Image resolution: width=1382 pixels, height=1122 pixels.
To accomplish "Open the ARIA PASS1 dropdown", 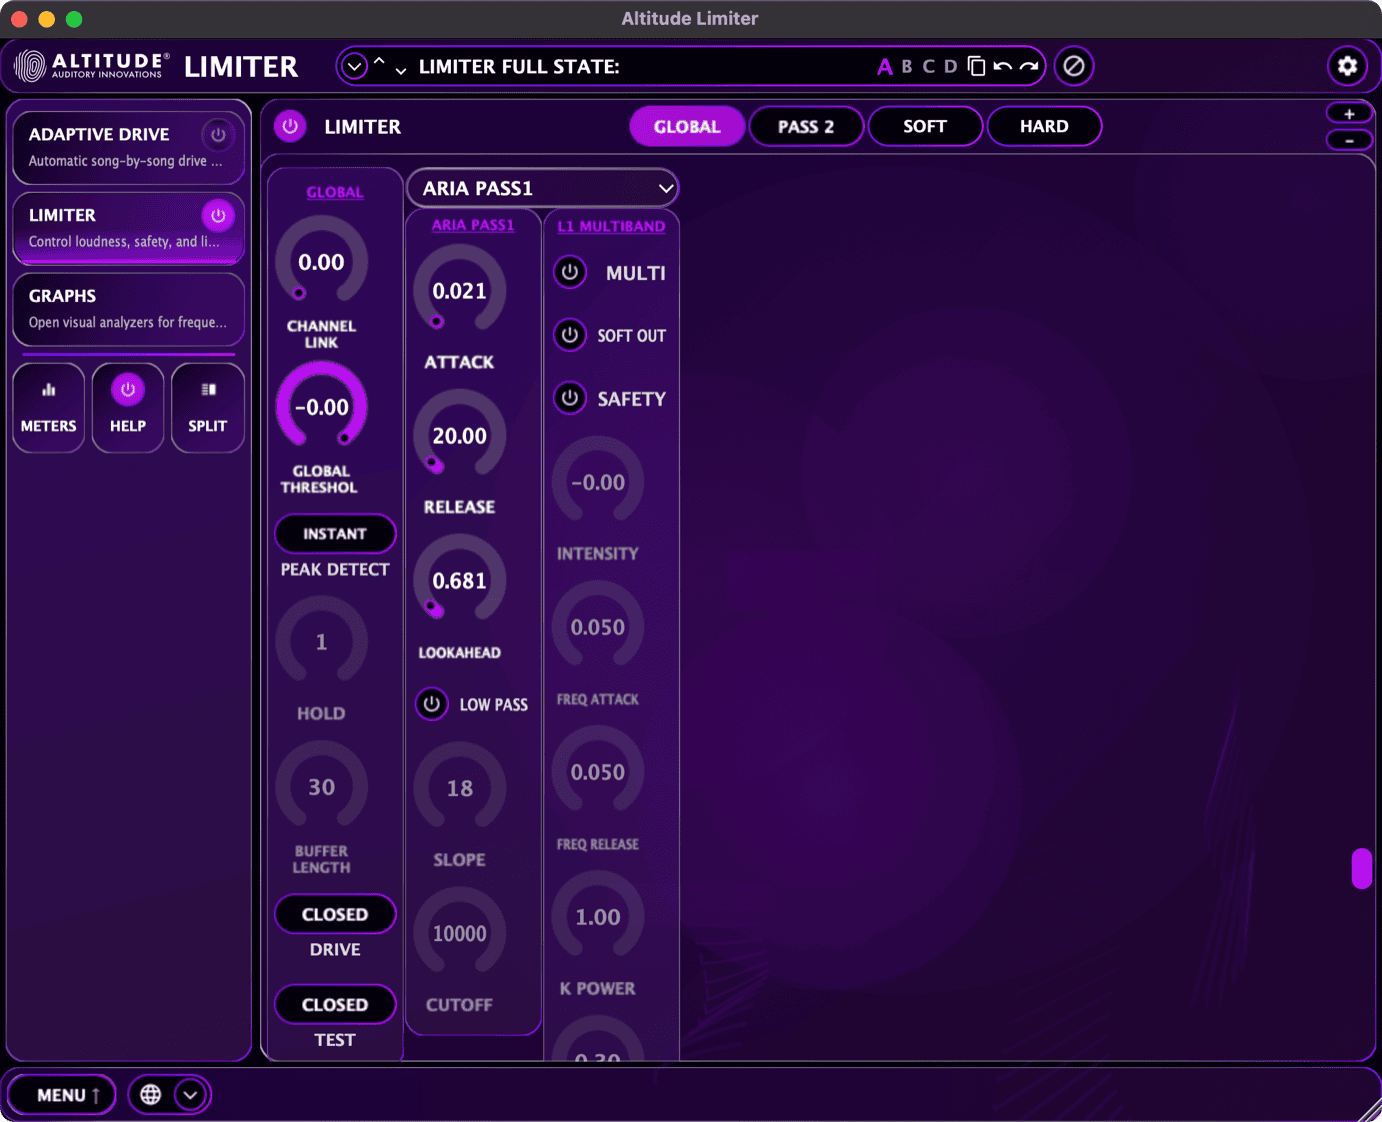I will tap(543, 188).
